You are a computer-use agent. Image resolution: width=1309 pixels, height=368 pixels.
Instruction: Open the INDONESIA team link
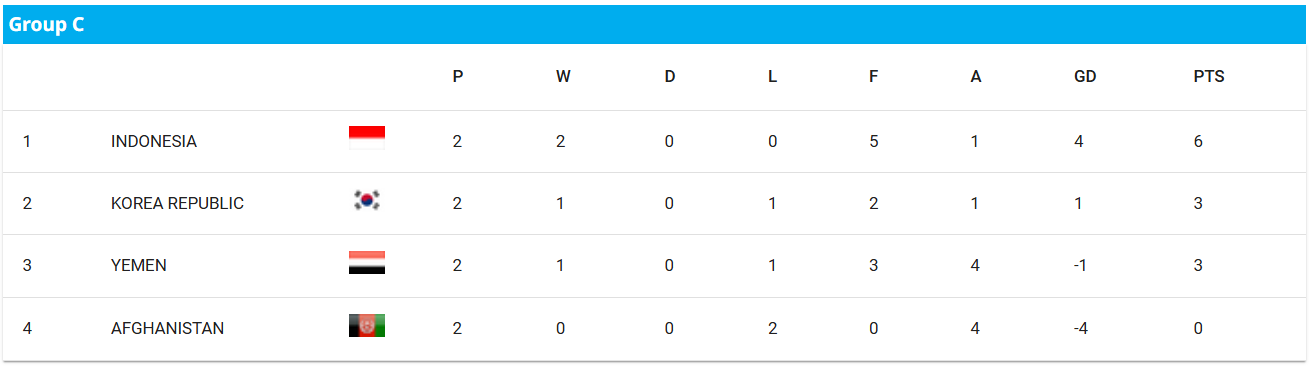pyautogui.click(x=154, y=142)
